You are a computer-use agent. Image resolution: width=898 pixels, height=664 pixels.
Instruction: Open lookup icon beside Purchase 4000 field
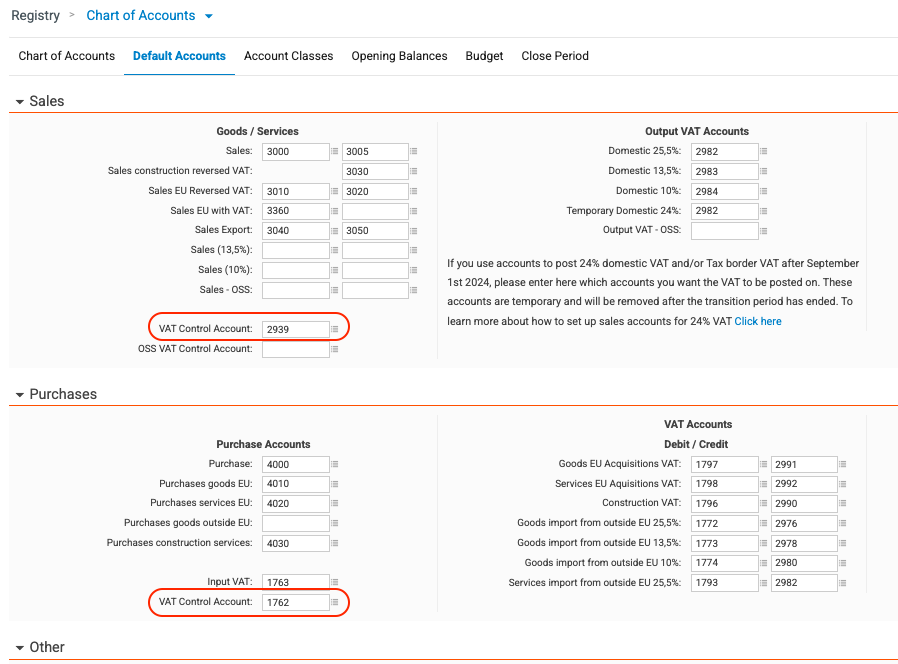[334, 464]
